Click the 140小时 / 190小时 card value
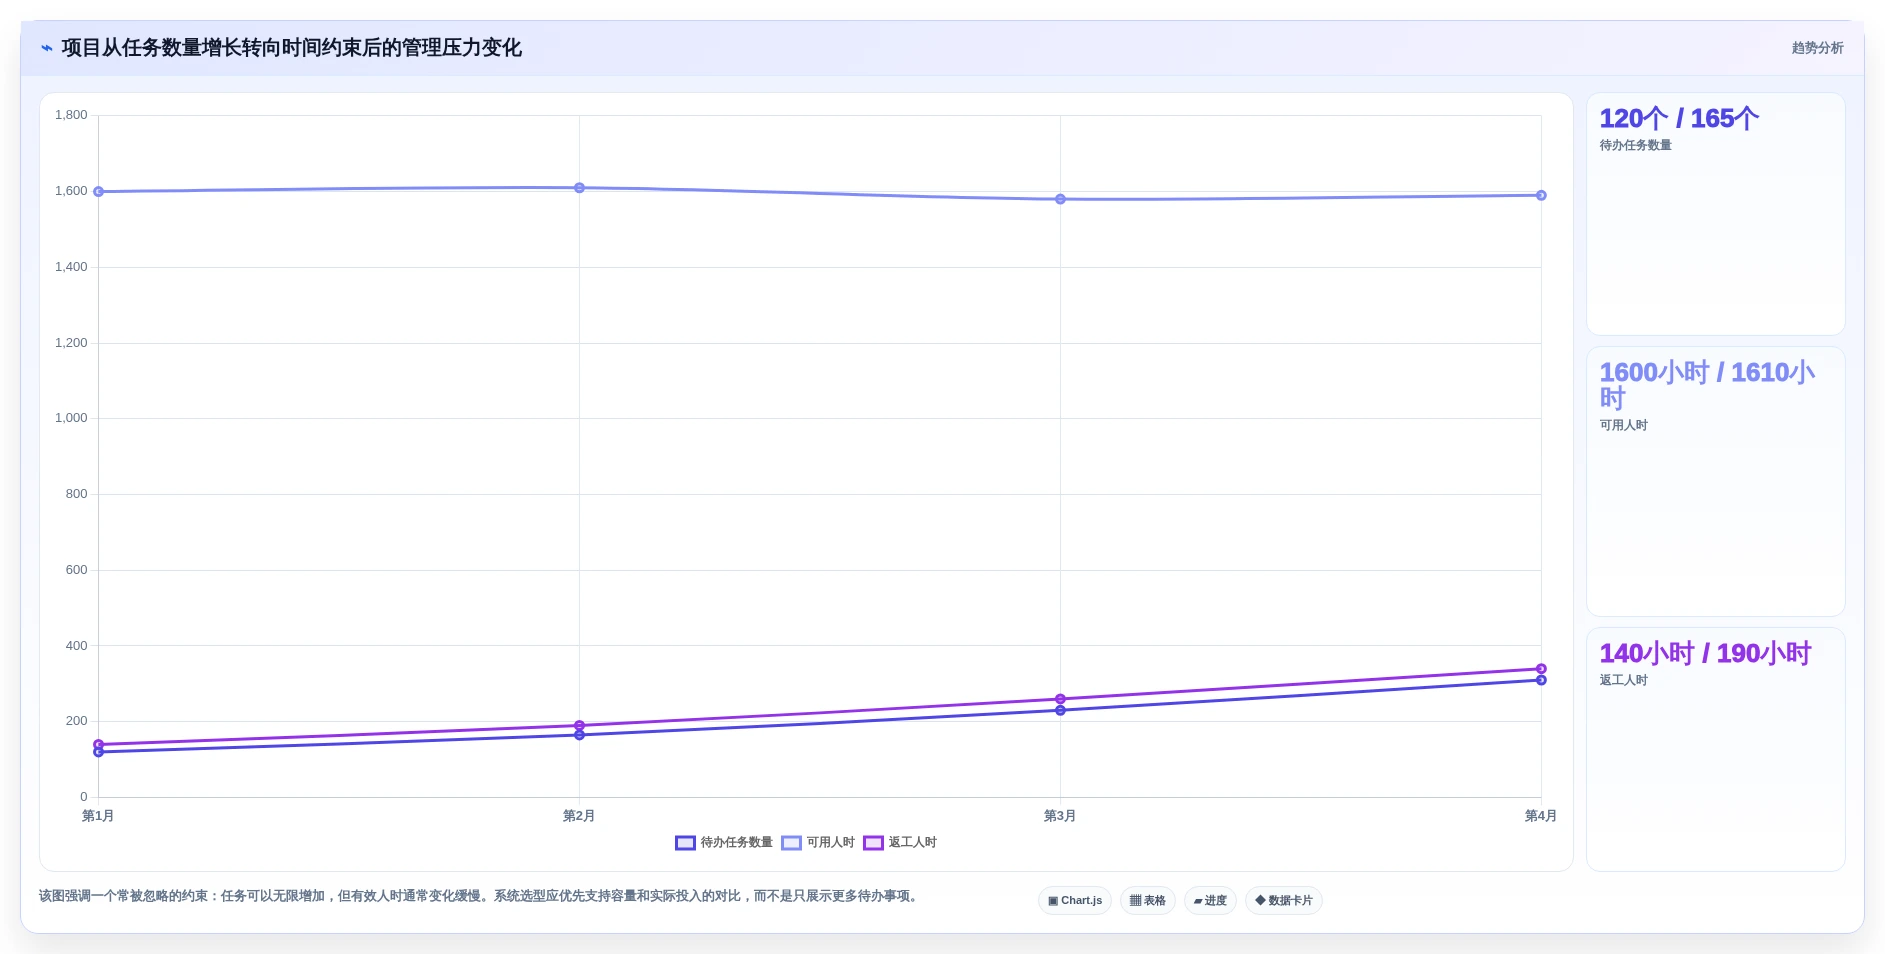 click(1705, 653)
